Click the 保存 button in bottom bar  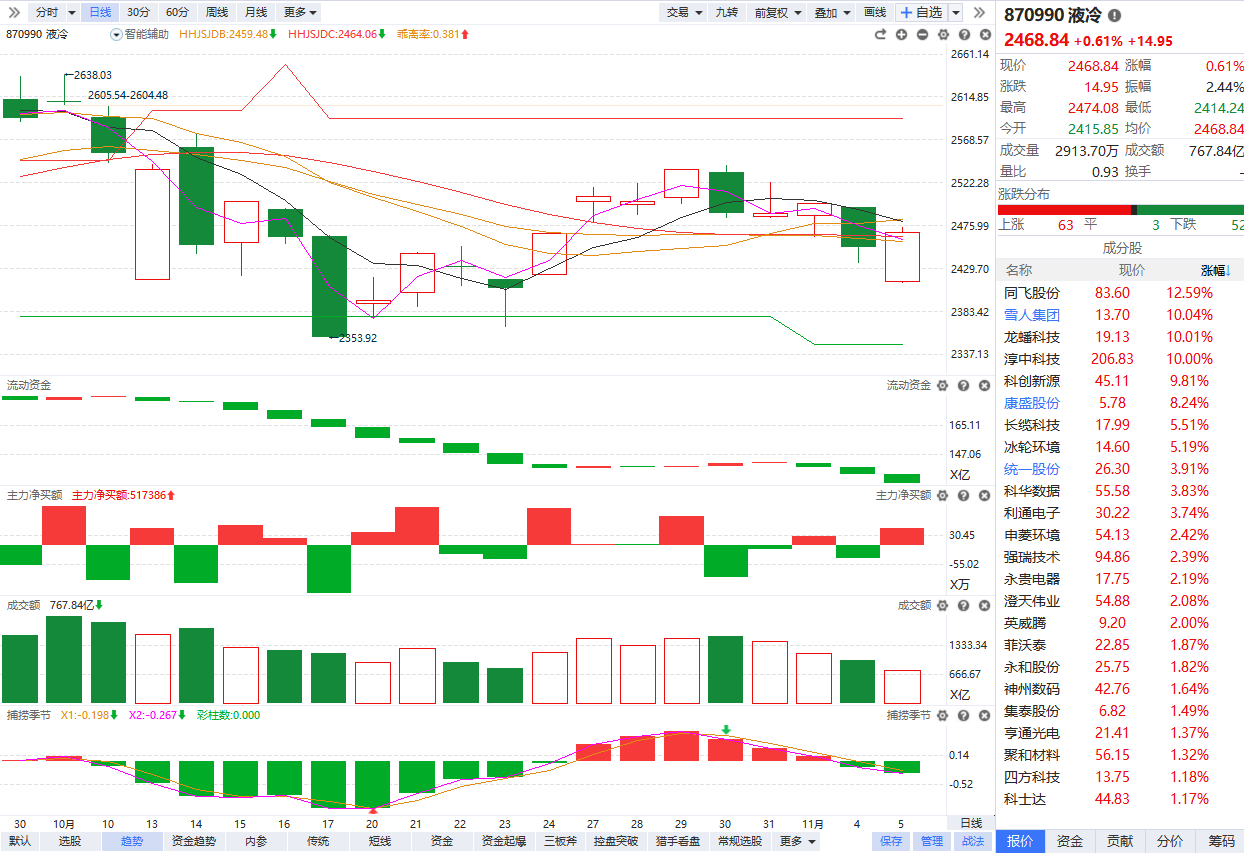click(x=891, y=841)
